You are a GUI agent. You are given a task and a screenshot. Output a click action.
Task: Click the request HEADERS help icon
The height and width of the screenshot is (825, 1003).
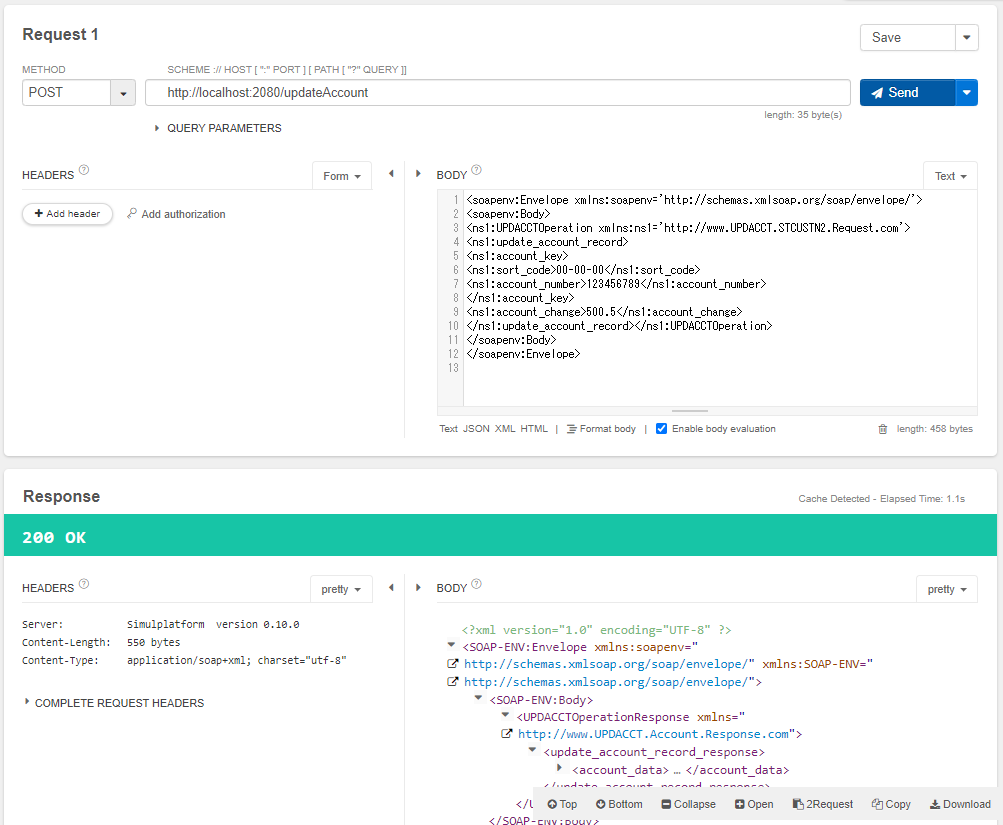84,170
